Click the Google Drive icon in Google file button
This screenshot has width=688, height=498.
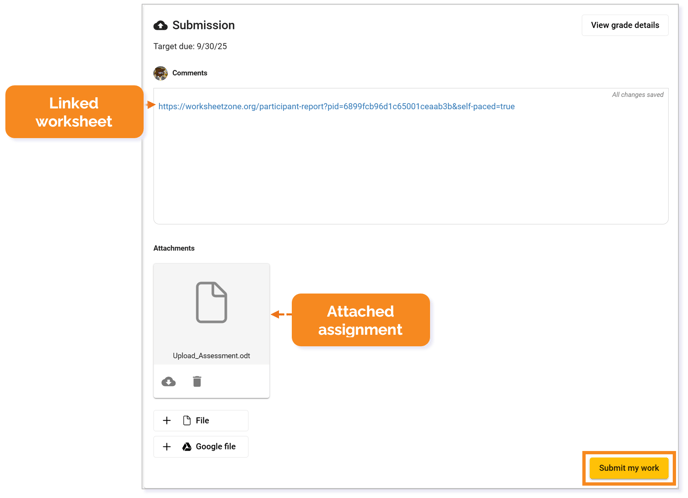pyautogui.click(x=187, y=447)
